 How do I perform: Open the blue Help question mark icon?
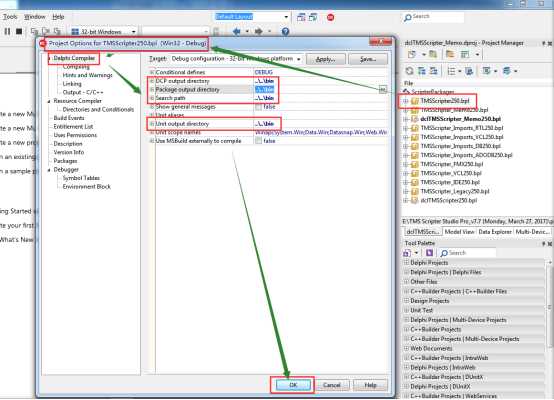[285, 31]
